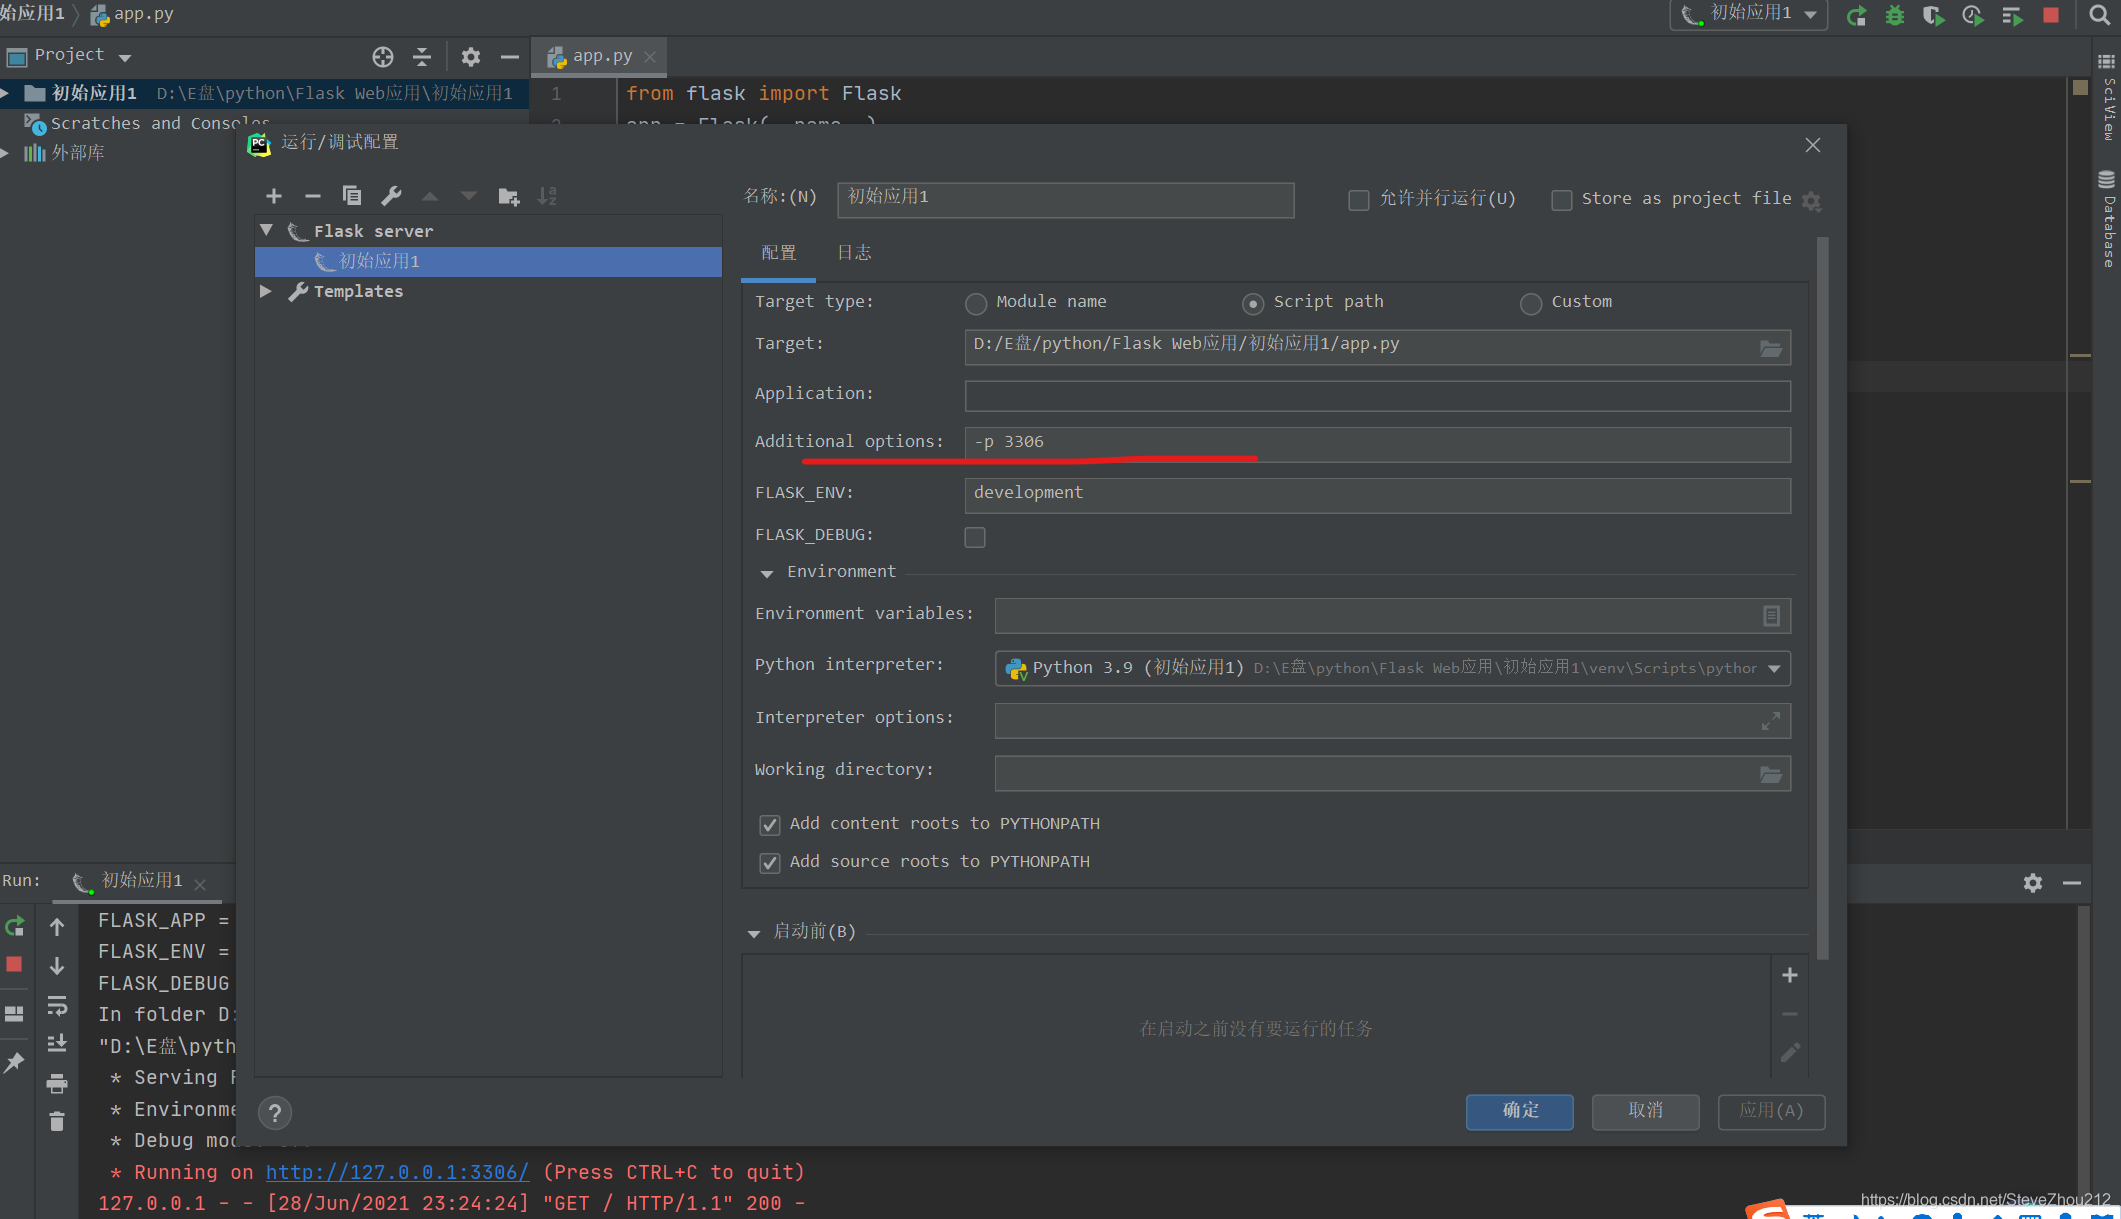This screenshot has width=2121, height=1219.
Task: Add a new run configuration with plus icon
Action: (274, 196)
